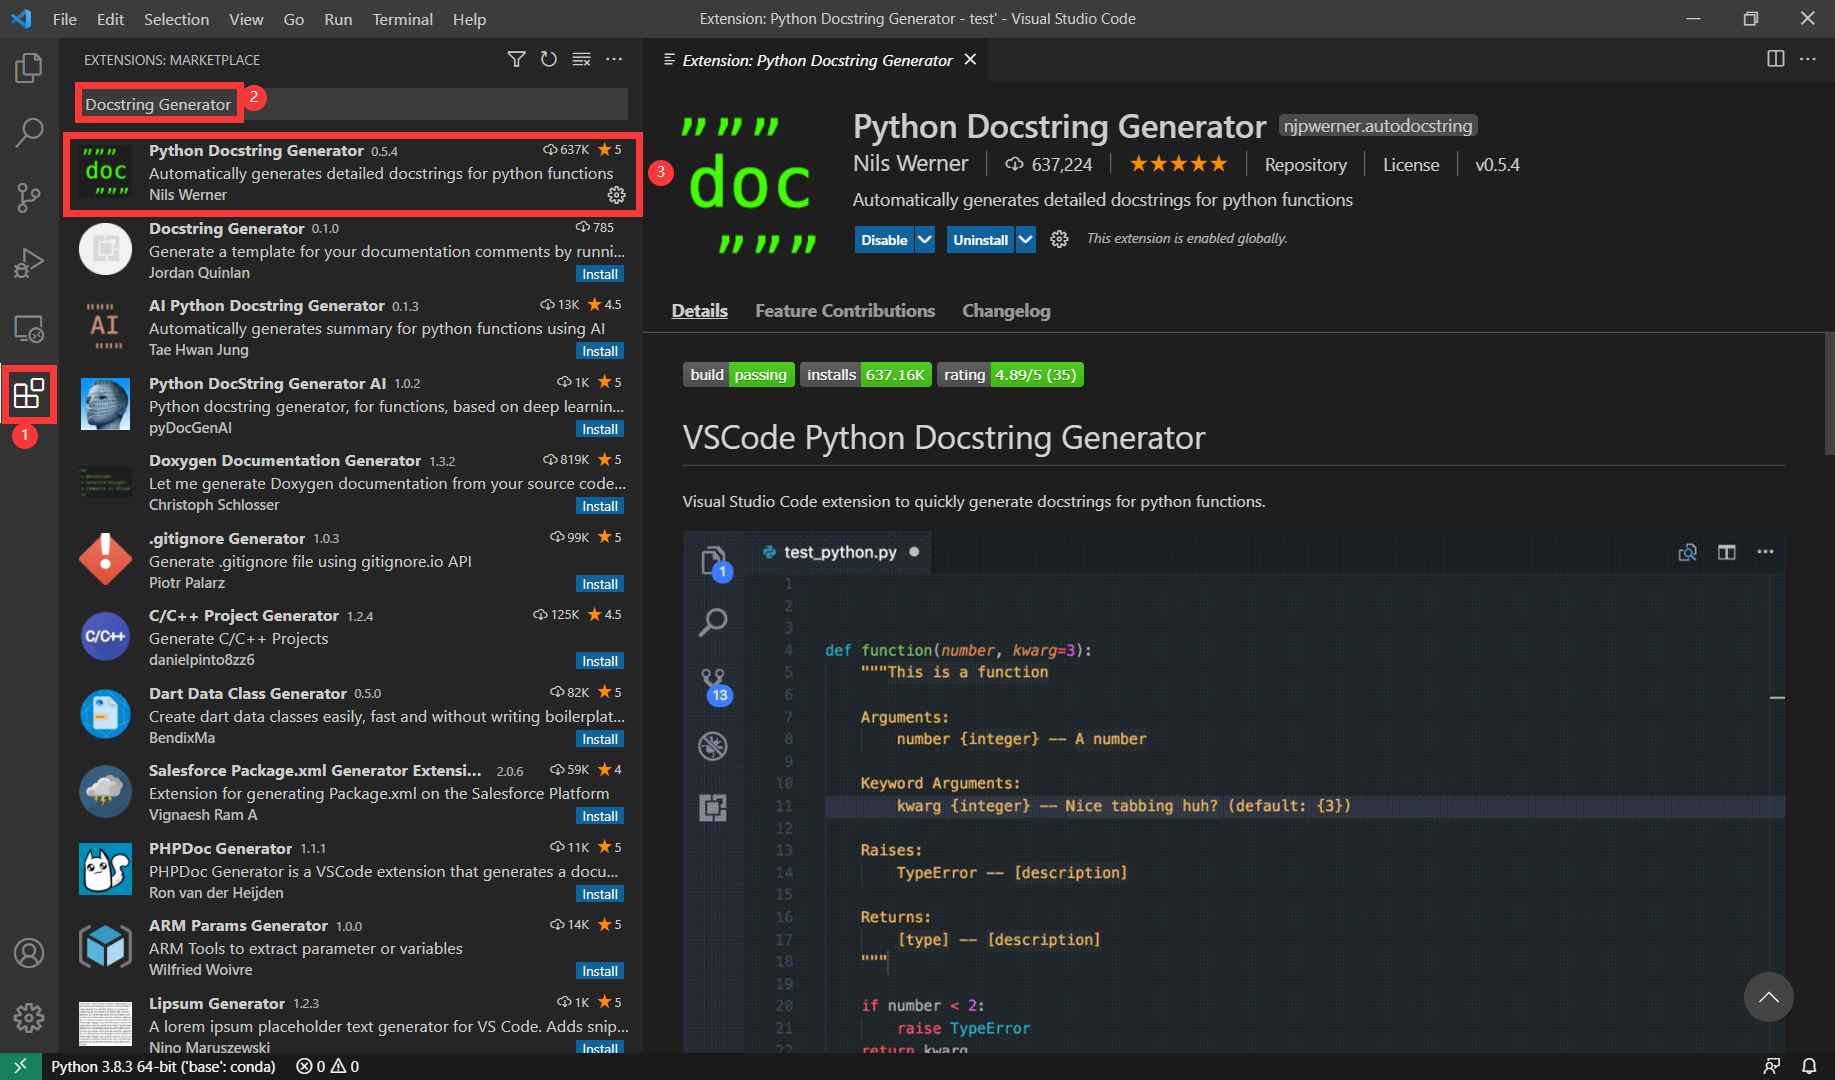Install the .gitignore Generator extension
The height and width of the screenshot is (1080, 1835).
click(600, 584)
